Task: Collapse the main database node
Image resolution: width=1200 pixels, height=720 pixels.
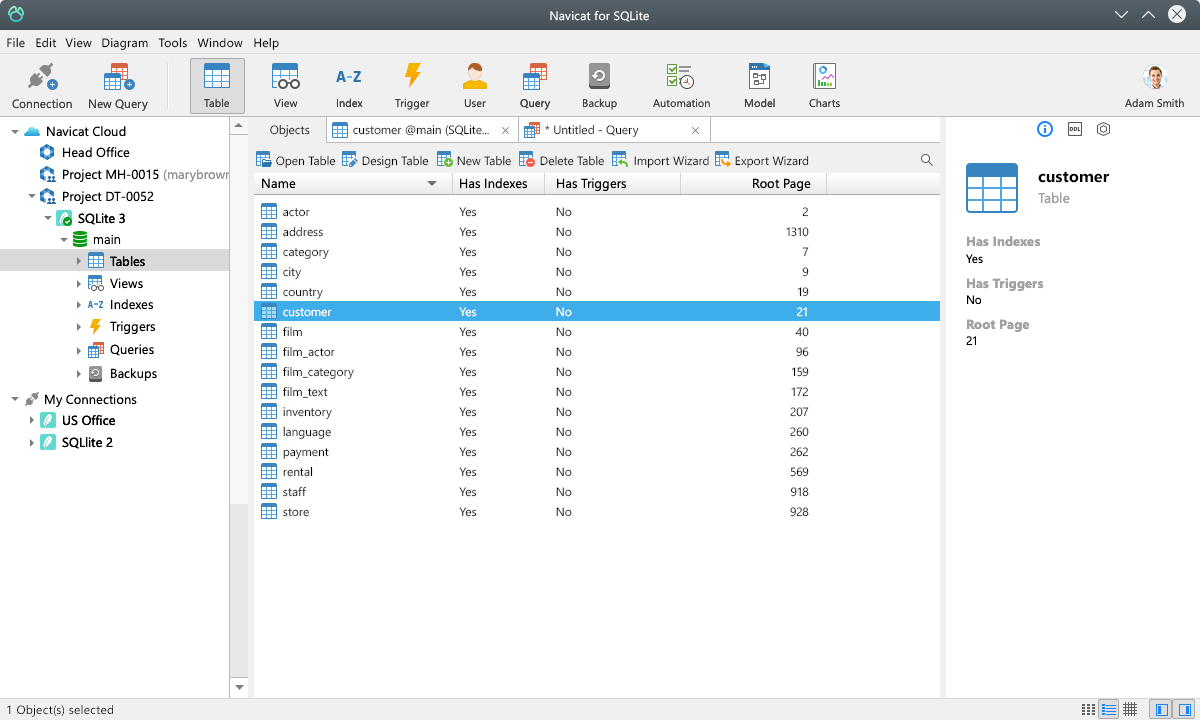Action: (64, 240)
